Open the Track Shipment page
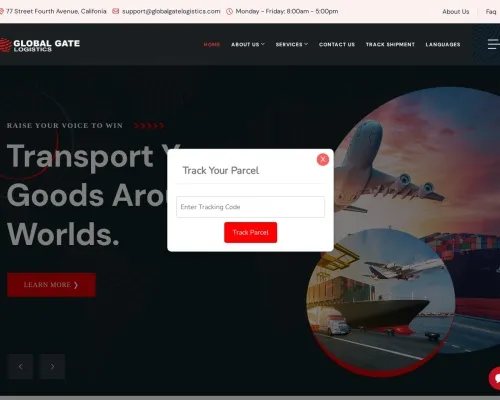This screenshot has height=400, width=500. [390, 44]
